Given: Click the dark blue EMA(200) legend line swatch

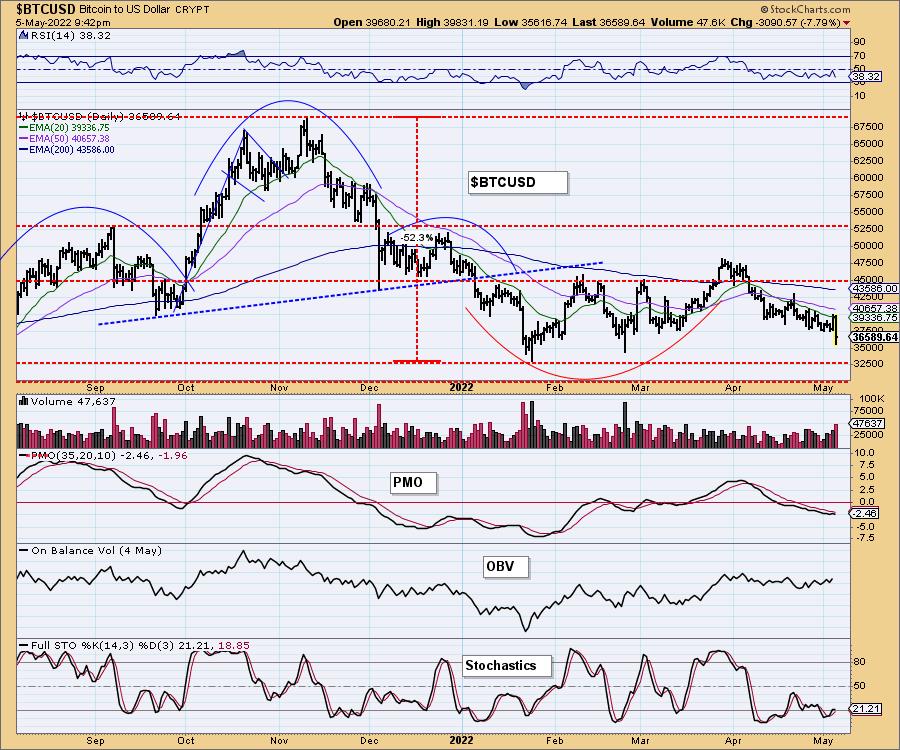Looking at the screenshot, I should pos(24,150).
